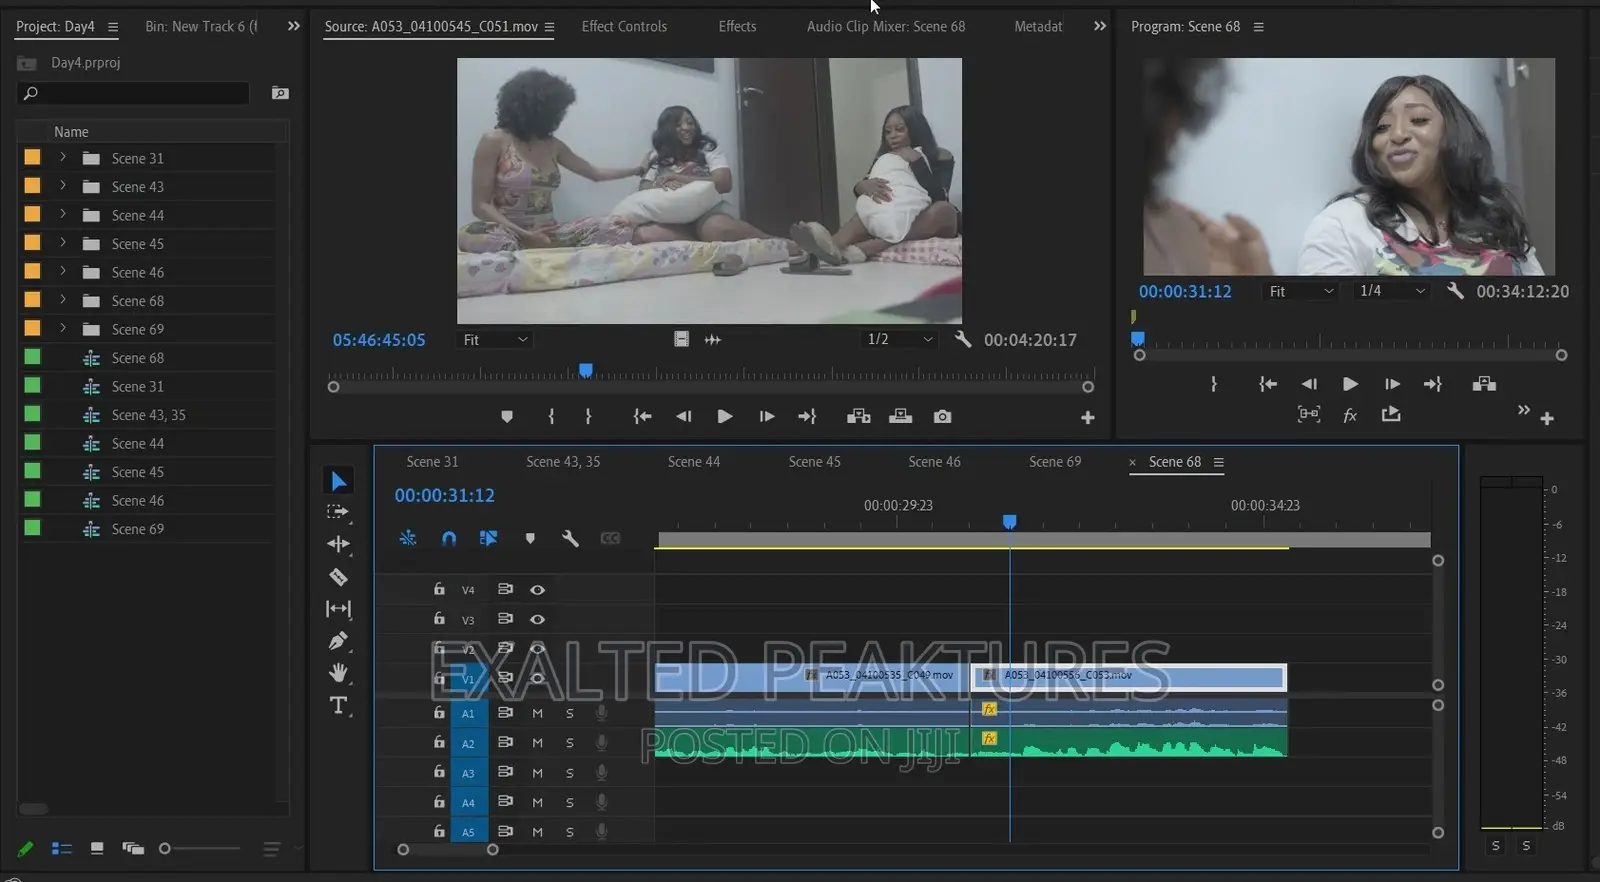1600x882 pixels.
Task: Step forward one frame in Program monitor
Action: pyautogui.click(x=1392, y=384)
